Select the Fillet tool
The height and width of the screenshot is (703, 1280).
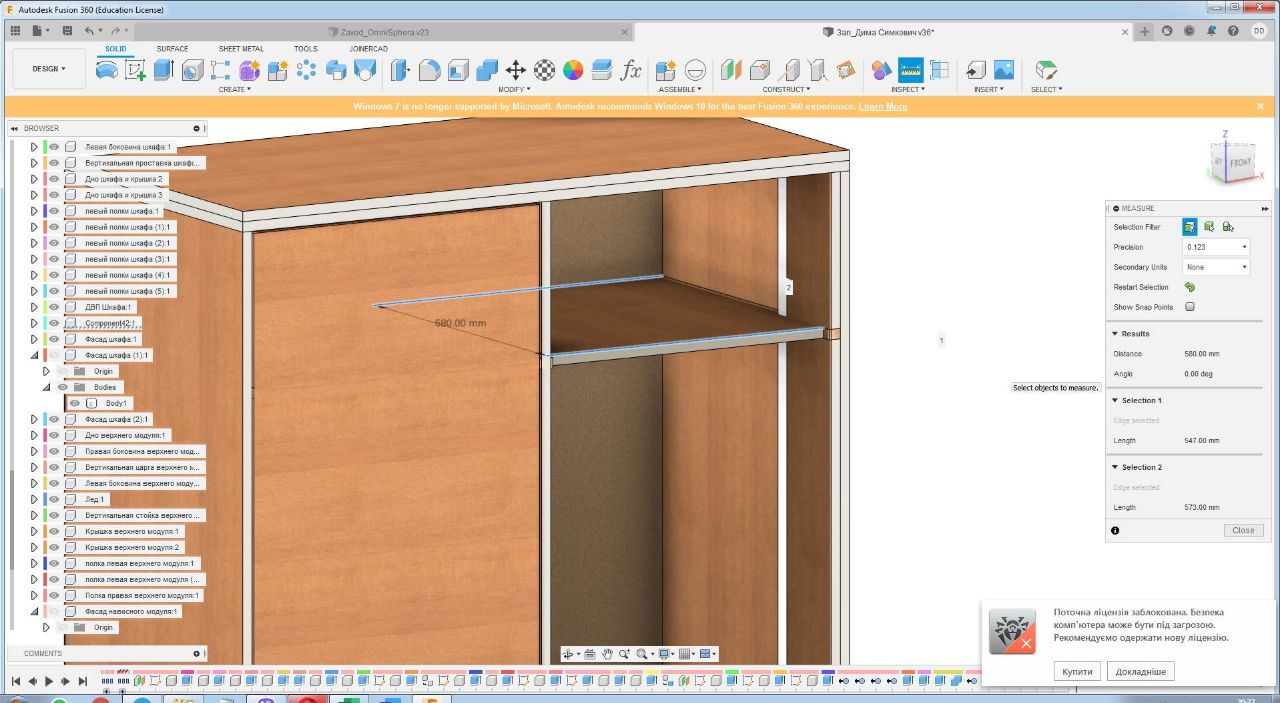click(430, 70)
